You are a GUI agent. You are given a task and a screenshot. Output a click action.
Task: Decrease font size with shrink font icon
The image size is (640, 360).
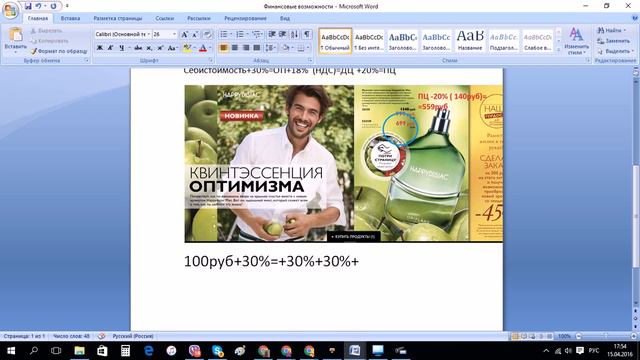(x=195, y=35)
